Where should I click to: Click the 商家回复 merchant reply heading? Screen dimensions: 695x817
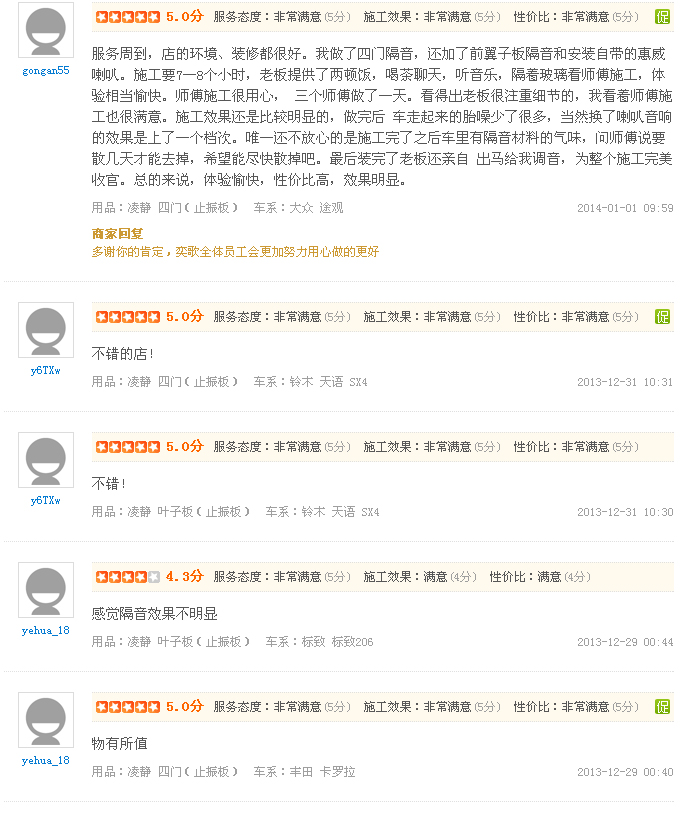[x=118, y=234]
